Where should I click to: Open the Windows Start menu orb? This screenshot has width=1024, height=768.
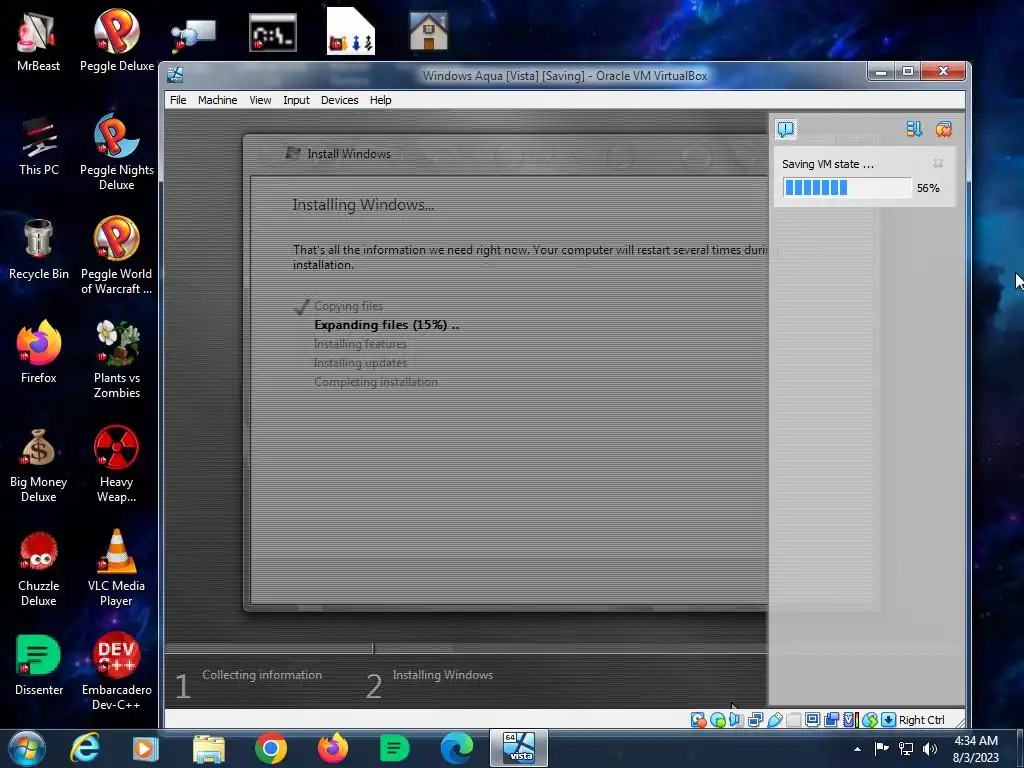pyautogui.click(x=27, y=748)
